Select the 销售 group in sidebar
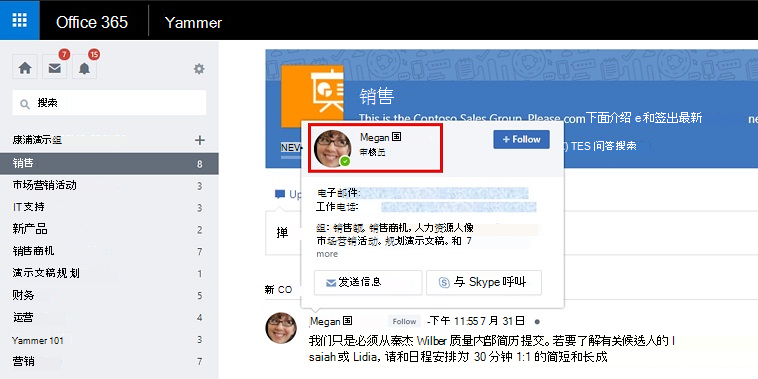 (109, 163)
